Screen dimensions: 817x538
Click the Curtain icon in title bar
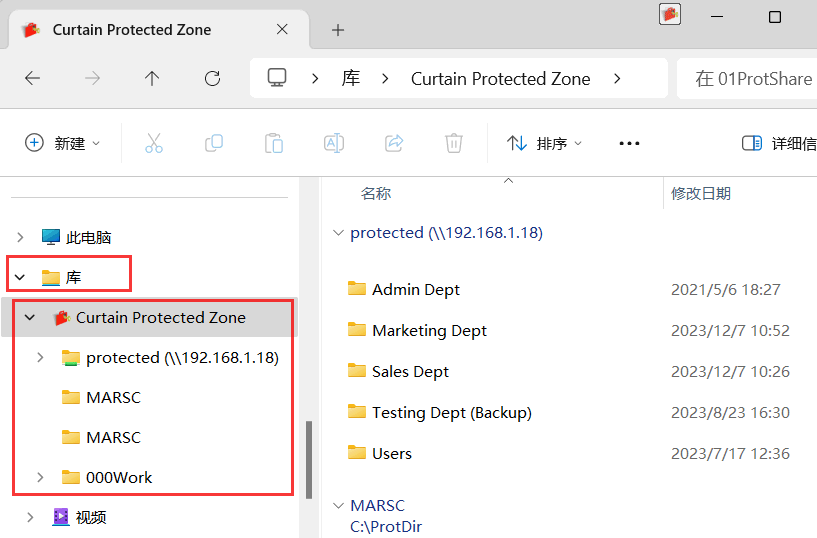coord(670,14)
